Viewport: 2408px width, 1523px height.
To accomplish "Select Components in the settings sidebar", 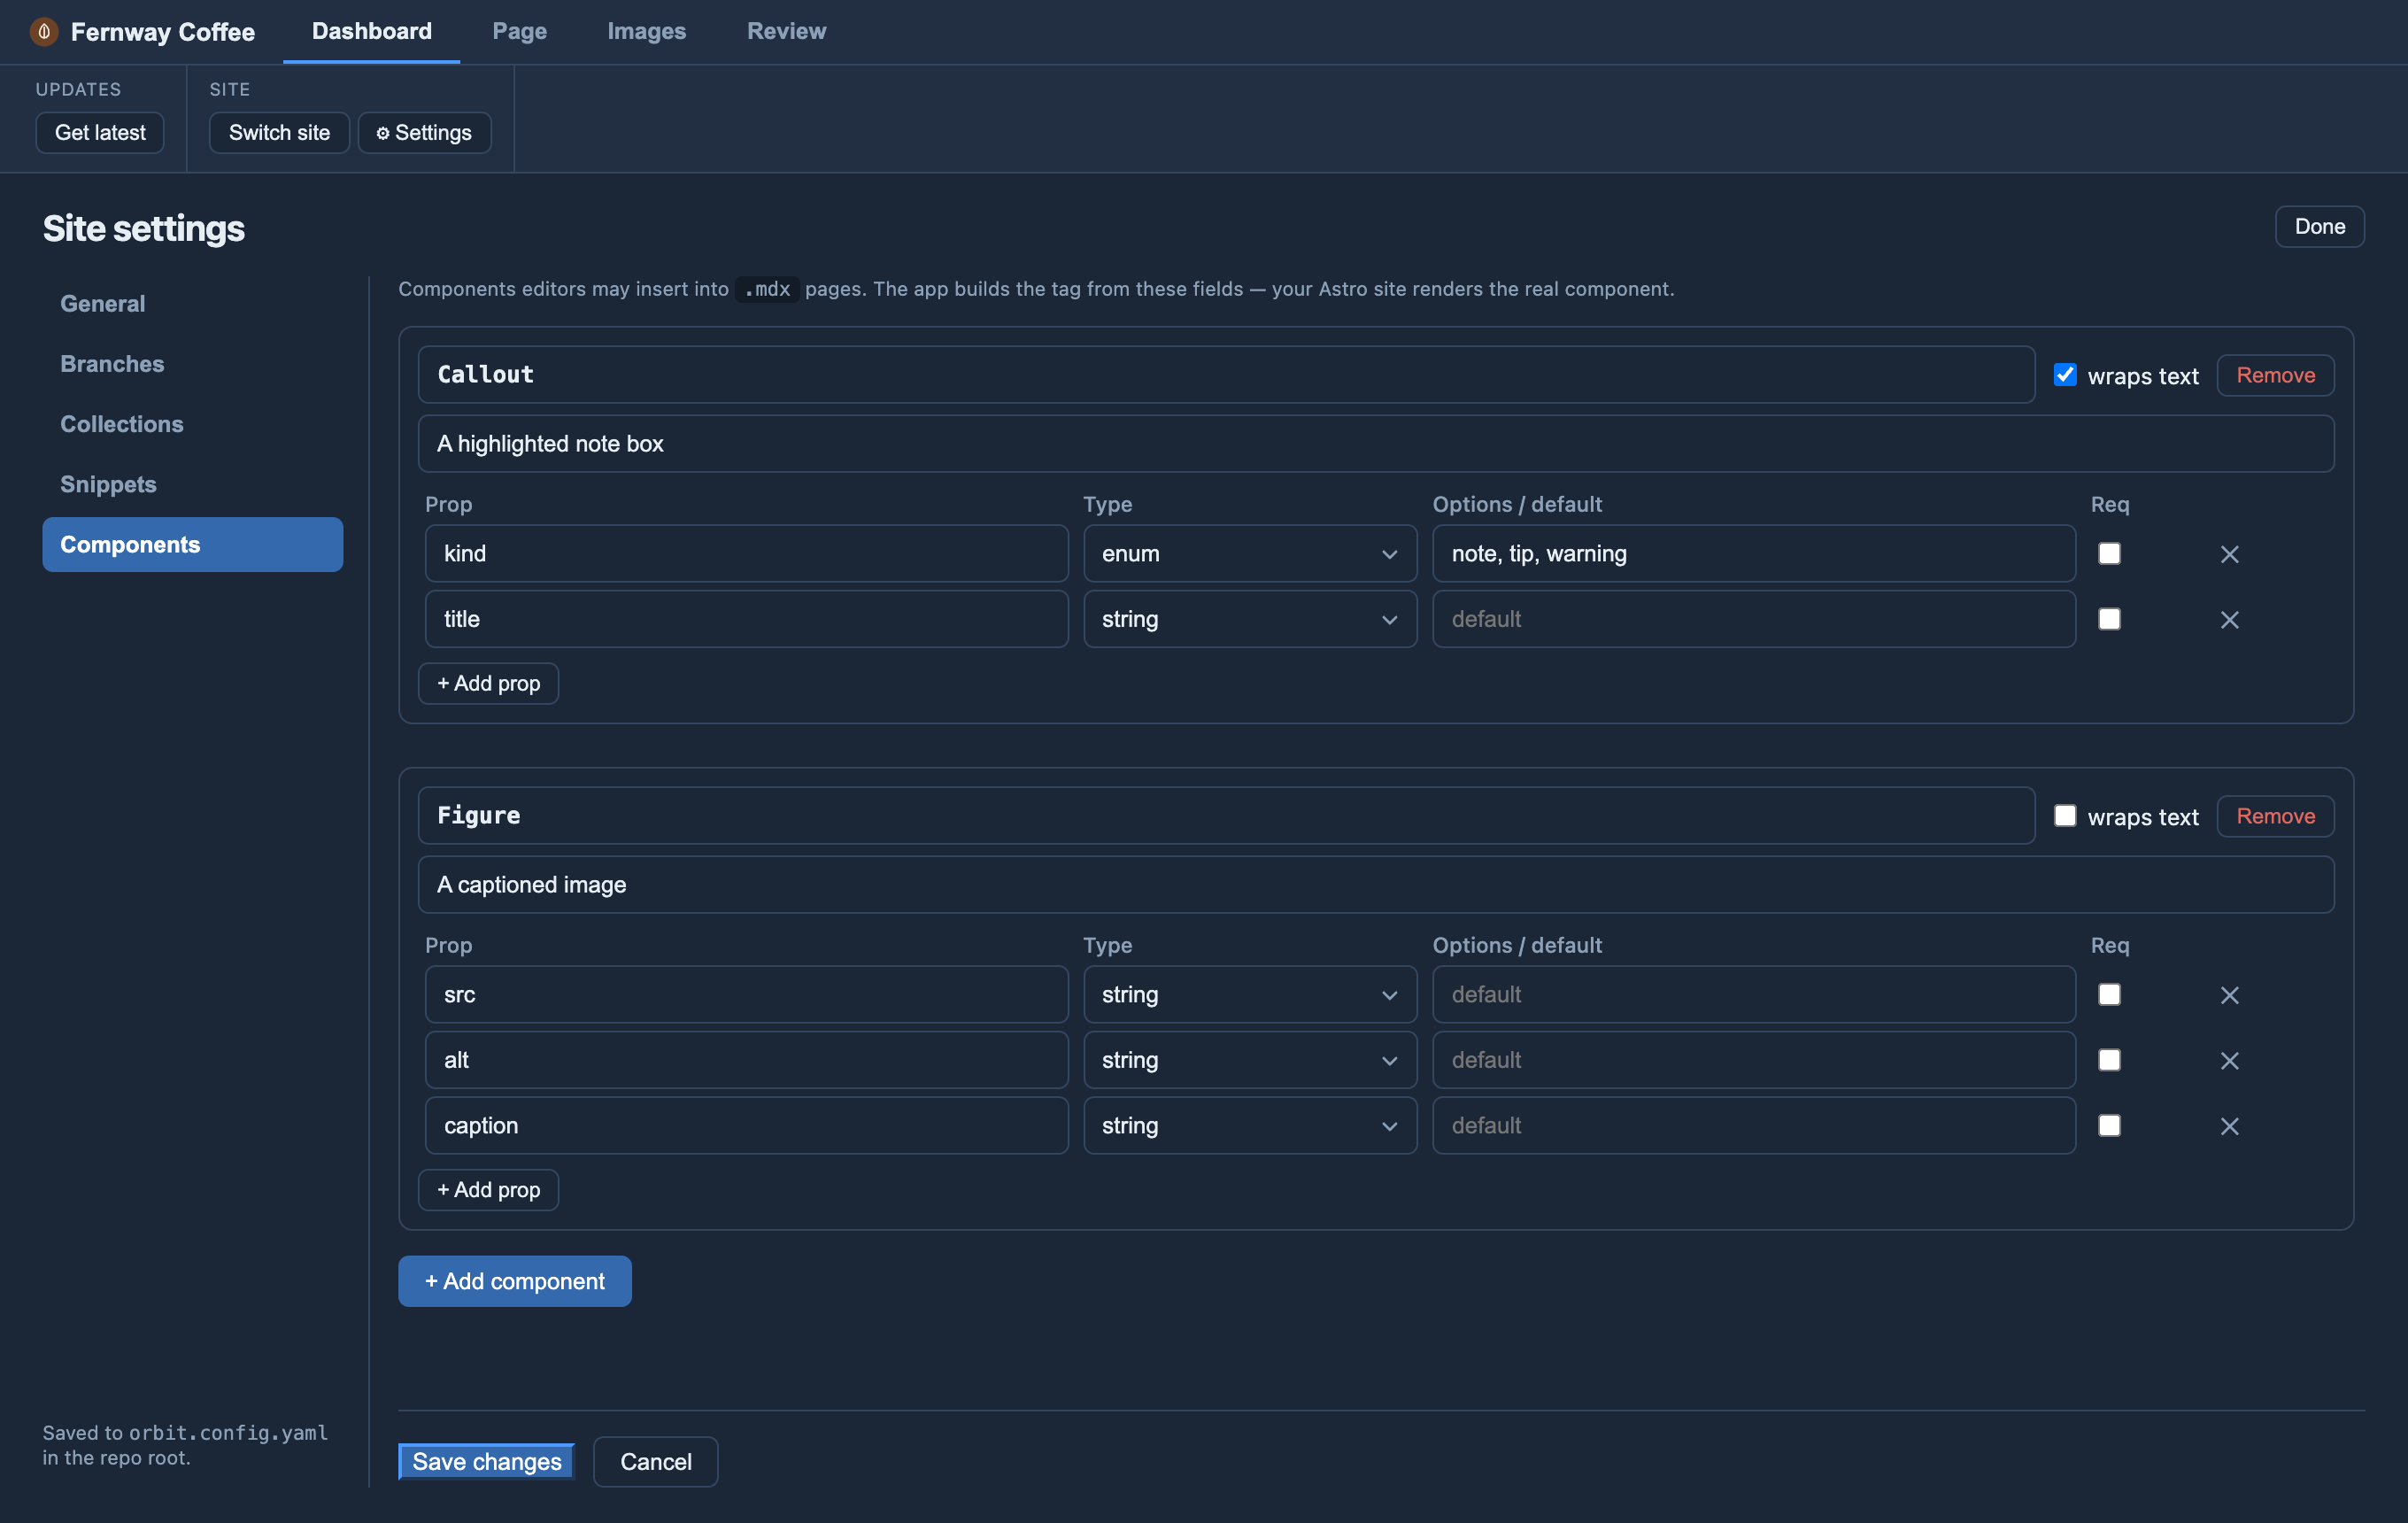I will coord(192,545).
